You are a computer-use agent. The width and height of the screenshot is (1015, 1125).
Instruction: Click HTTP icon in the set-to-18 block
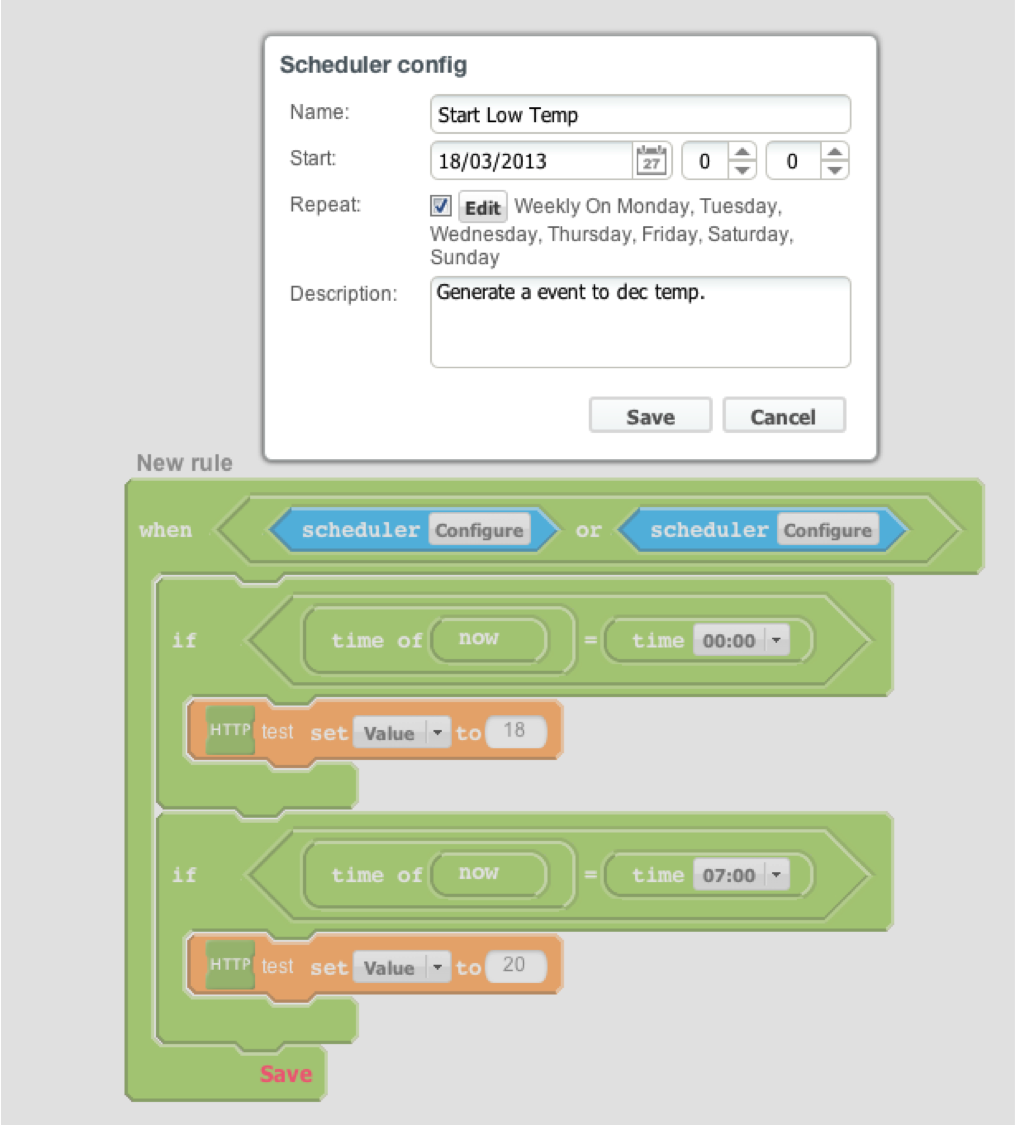pos(230,731)
